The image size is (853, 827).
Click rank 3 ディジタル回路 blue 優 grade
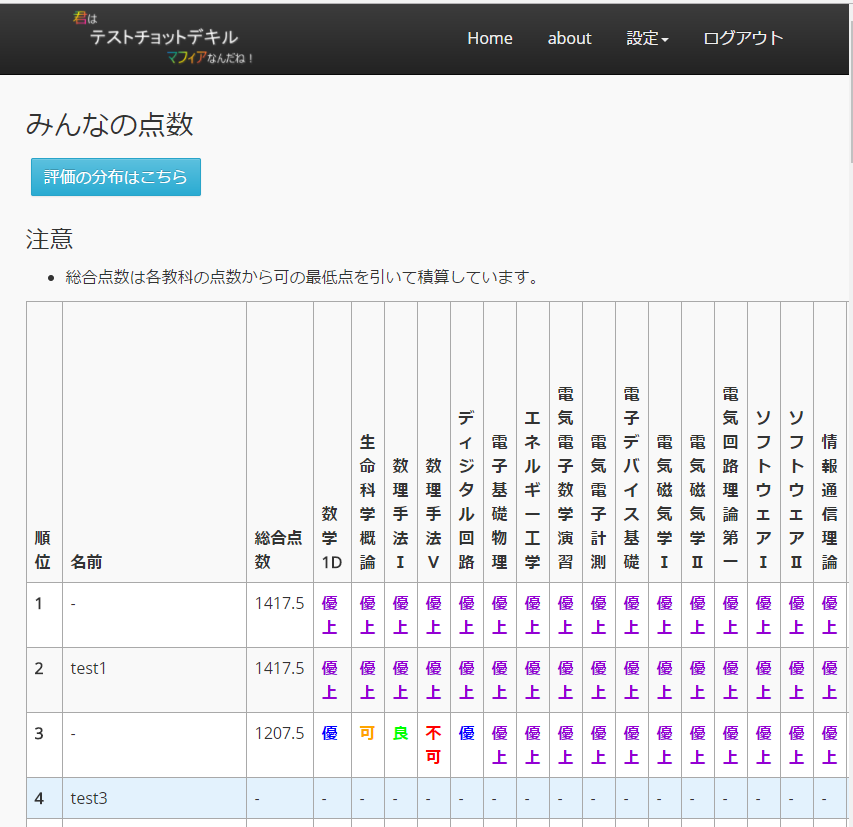pos(466,733)
